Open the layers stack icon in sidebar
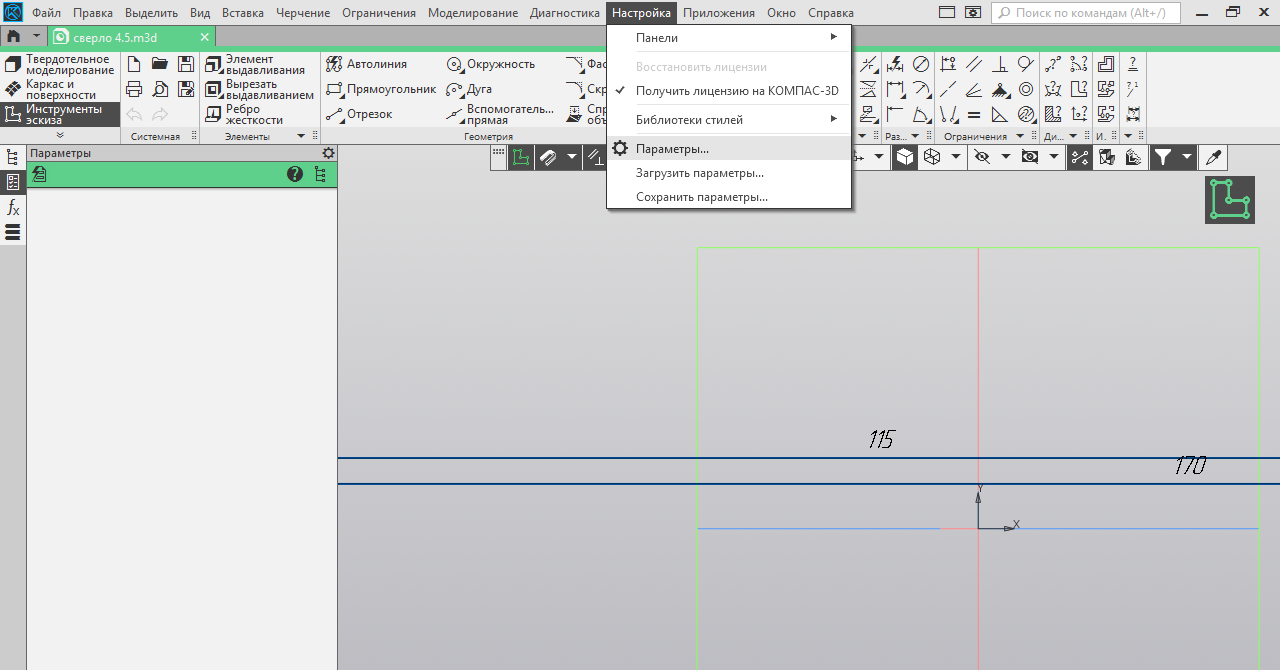Screen dimensions: 1280x670 13,232
